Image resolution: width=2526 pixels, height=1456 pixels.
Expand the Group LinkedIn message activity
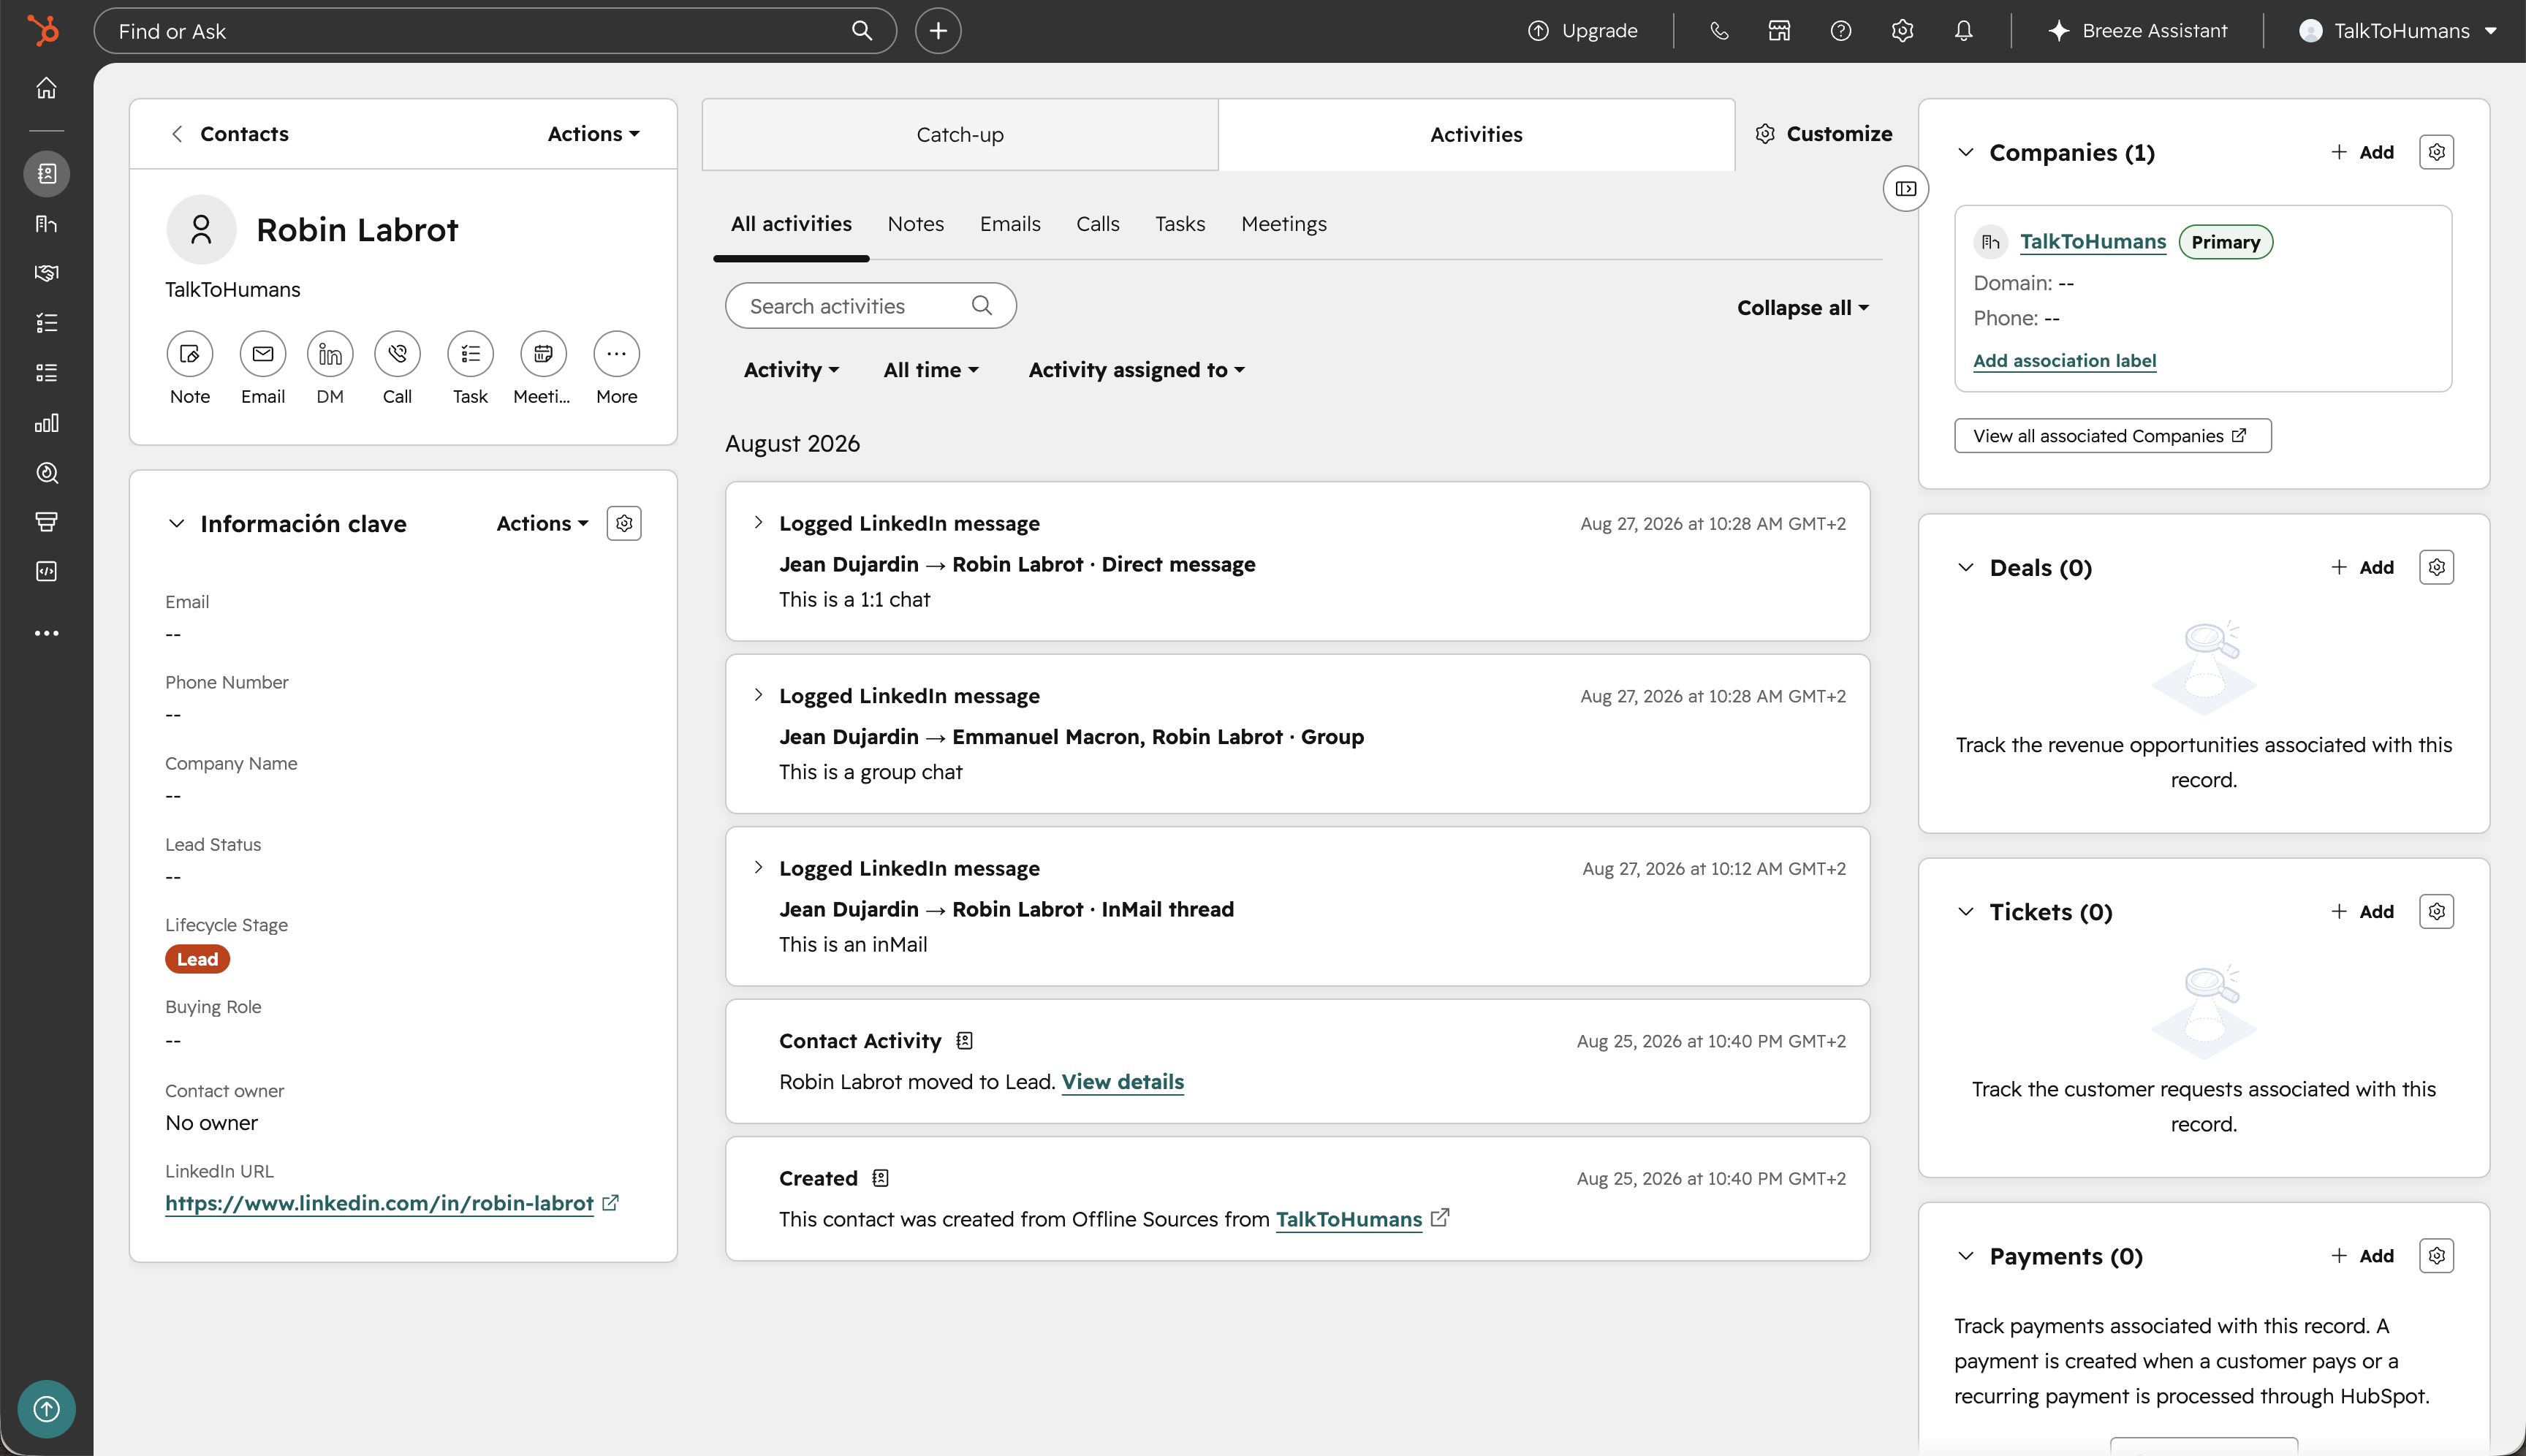pos(758,695)
